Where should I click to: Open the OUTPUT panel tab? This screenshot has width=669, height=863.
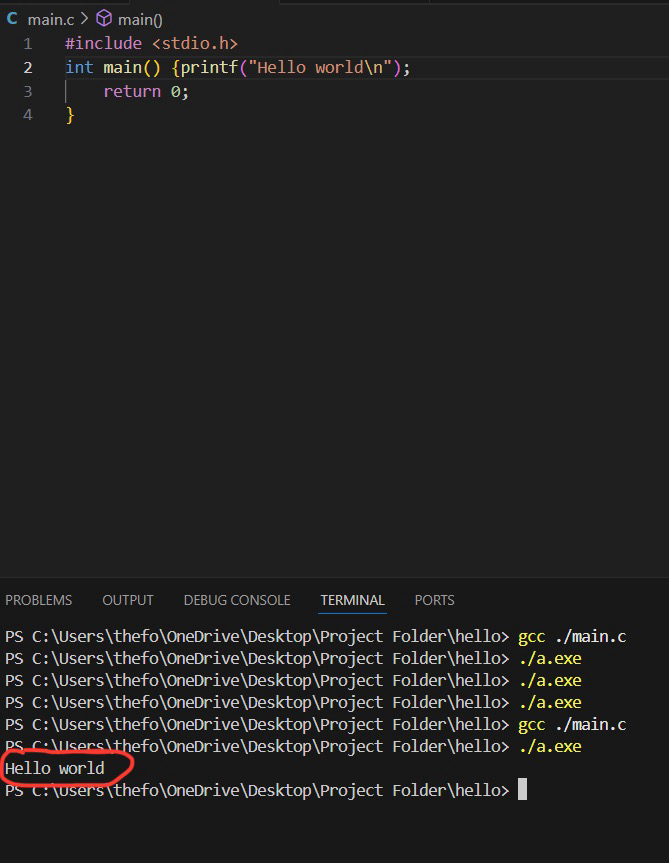coord(128,600)
